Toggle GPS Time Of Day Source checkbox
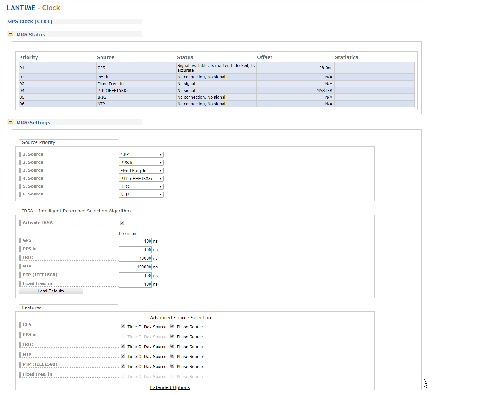Viewport: 497px width, 395px height. pos(123,326)
